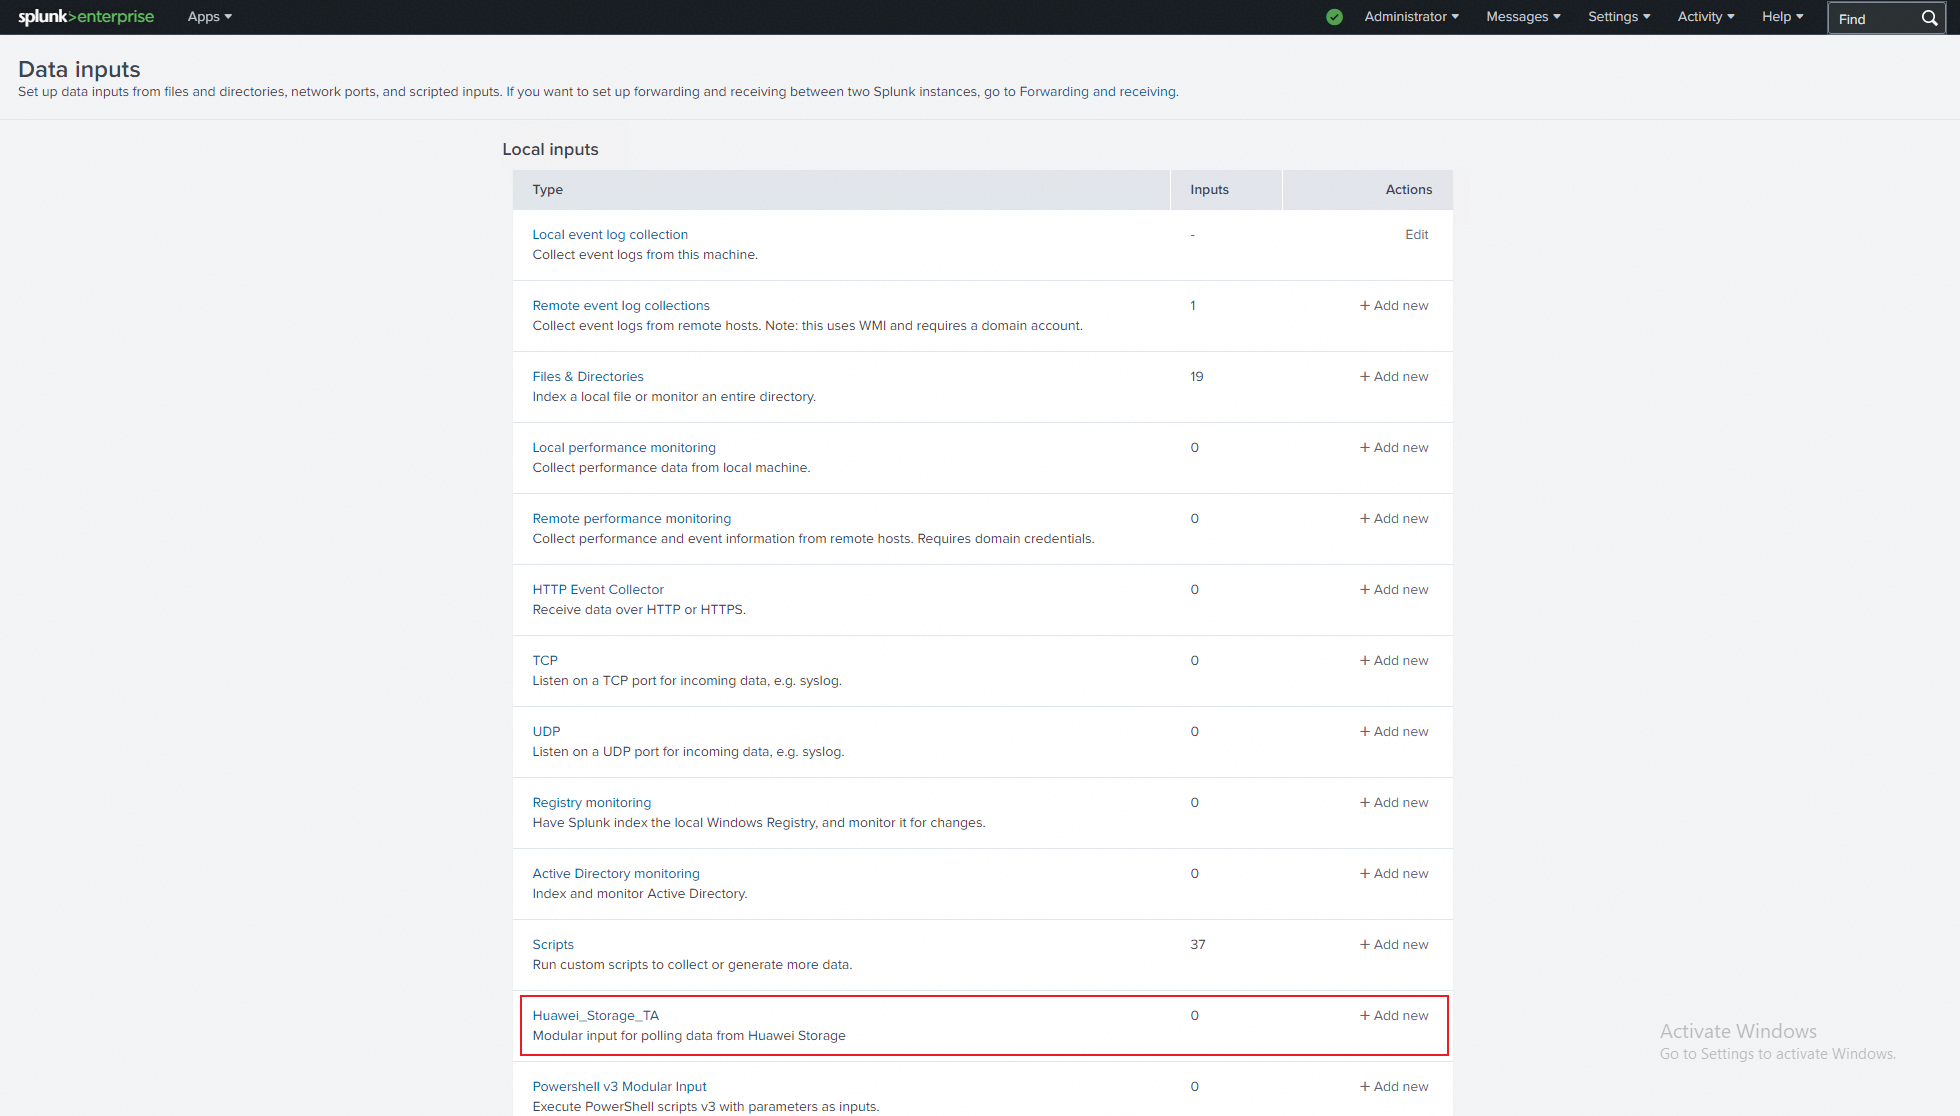Screen dimensions: 1960x1116
Task: Open the Apps dropdown menu
Action: point(210,17)
